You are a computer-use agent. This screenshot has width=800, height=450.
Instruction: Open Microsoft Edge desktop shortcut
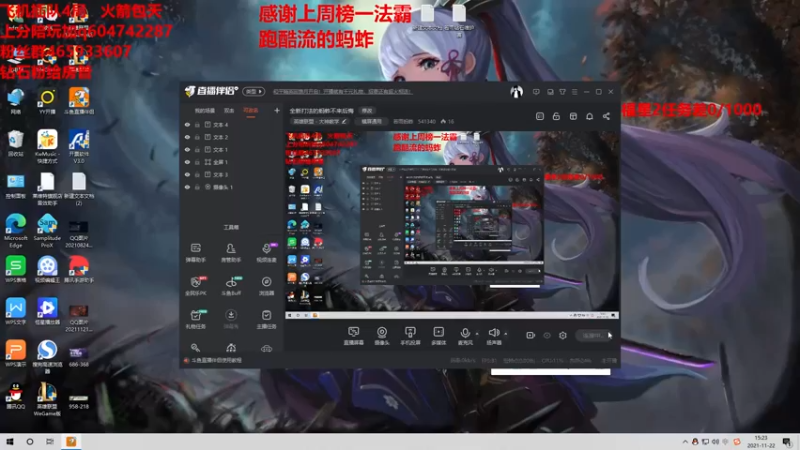coord(16,231)
